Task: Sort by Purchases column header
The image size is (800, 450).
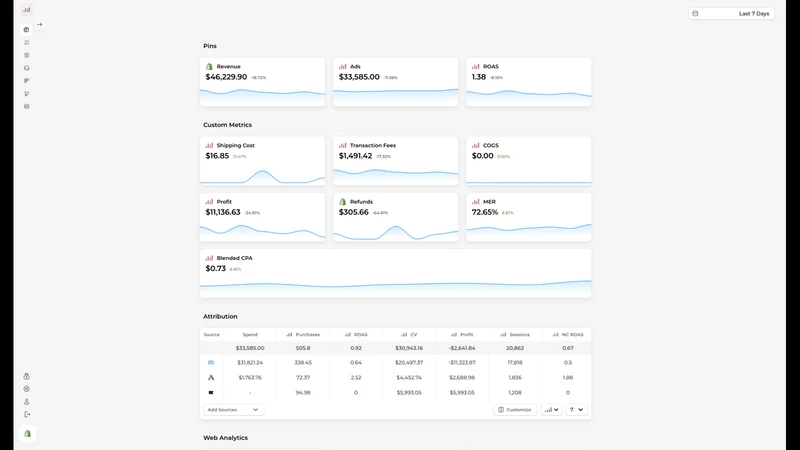Action: [x=303, y=335]
